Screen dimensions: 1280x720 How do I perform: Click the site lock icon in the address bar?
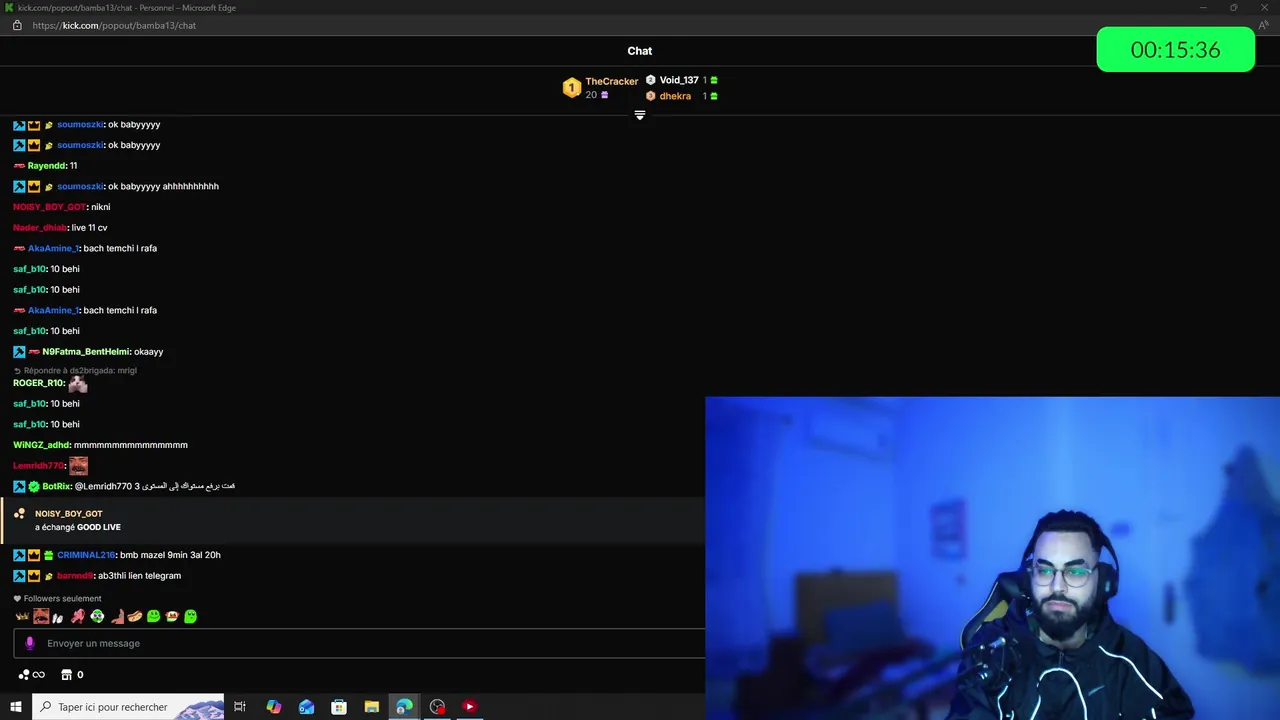click(17, 25)
